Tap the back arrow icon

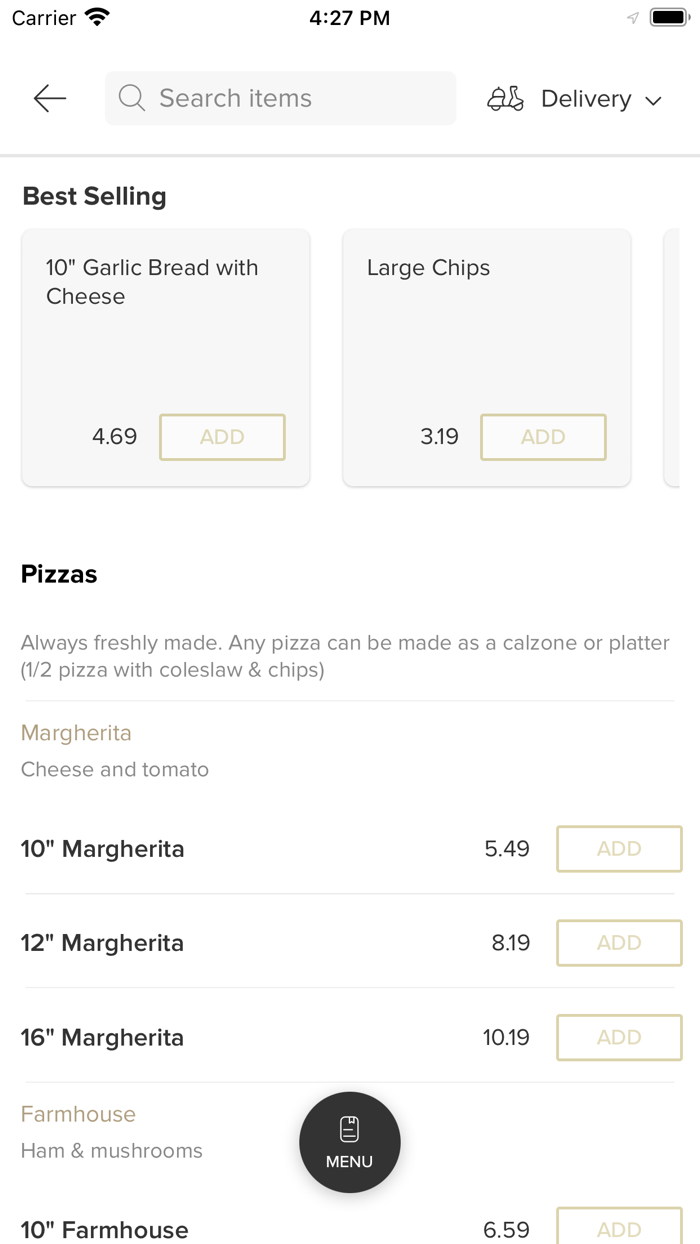(49, 98)
